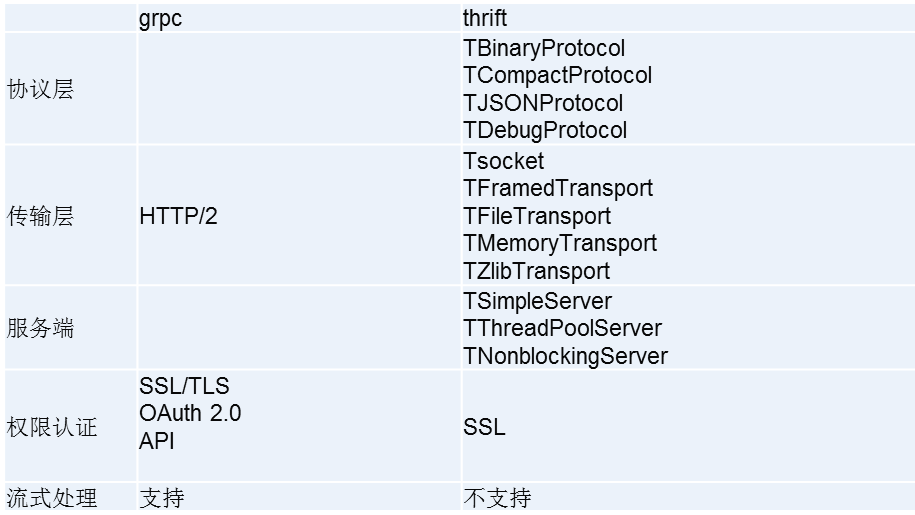This screenshot has width=915, height=515.
Task: Click the 流式处理 row label
Action: tap(52, 498)
